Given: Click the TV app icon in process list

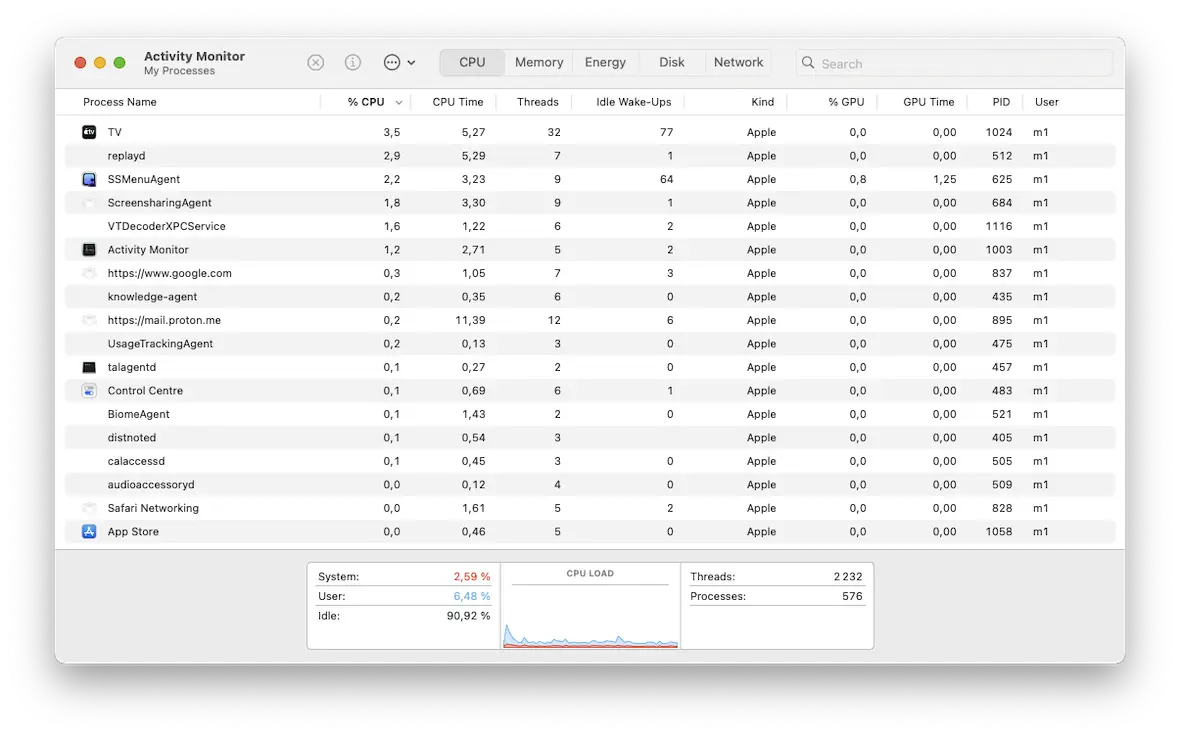Looking at the screenshot, I should tap(89, 131).
